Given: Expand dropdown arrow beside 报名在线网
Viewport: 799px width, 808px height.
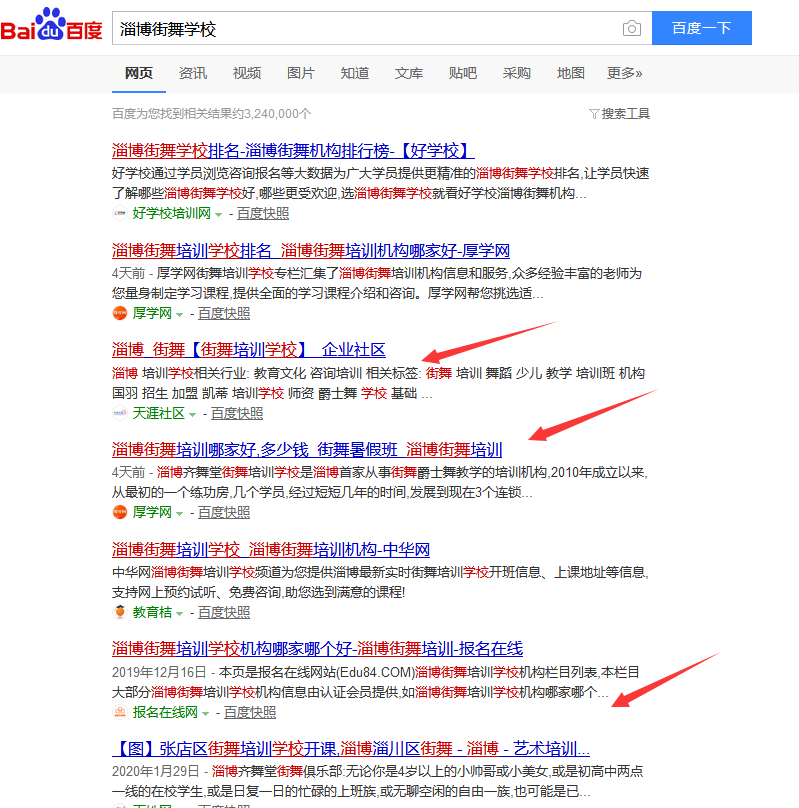Looking at the screenshot, I should (x=205, y=714).
